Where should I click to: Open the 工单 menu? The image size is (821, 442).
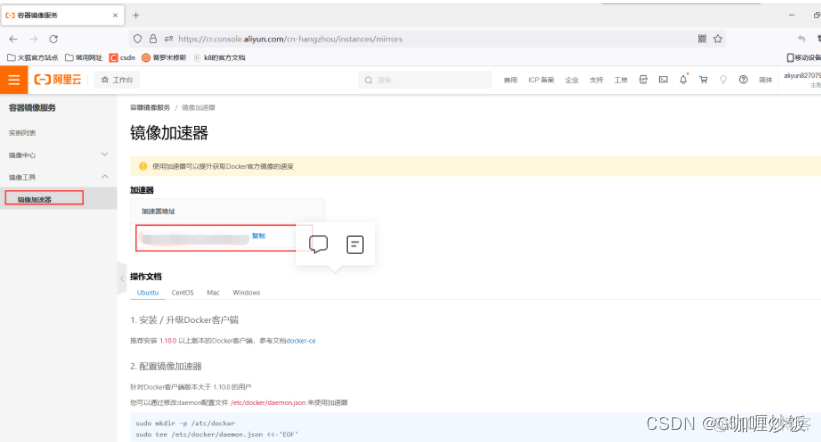click(620, 80)
